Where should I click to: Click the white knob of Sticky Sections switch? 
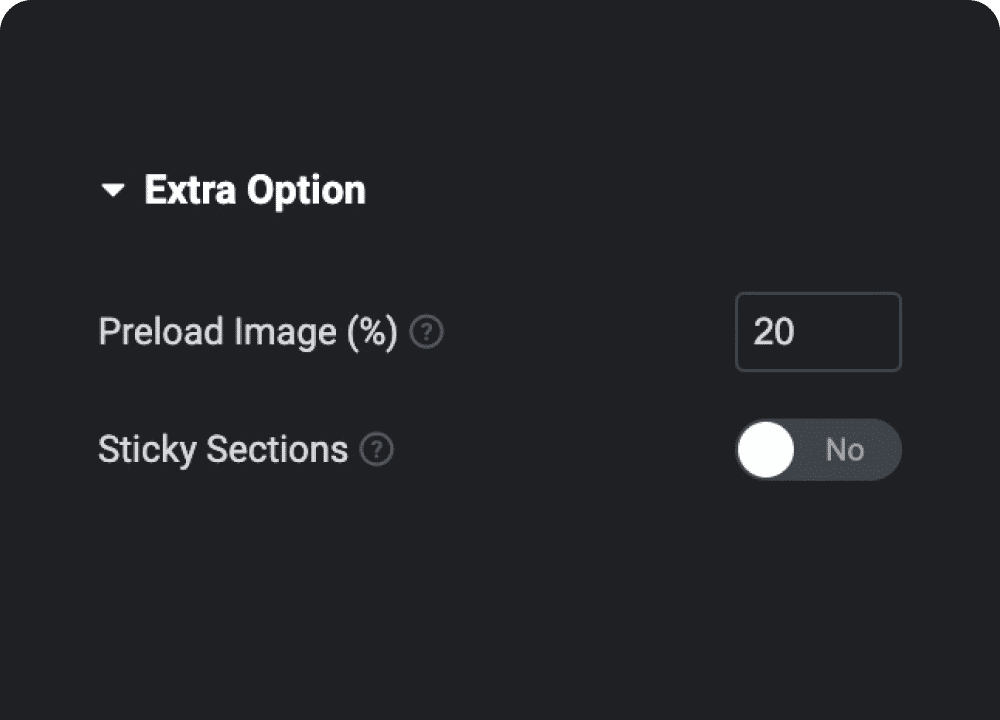766,450
